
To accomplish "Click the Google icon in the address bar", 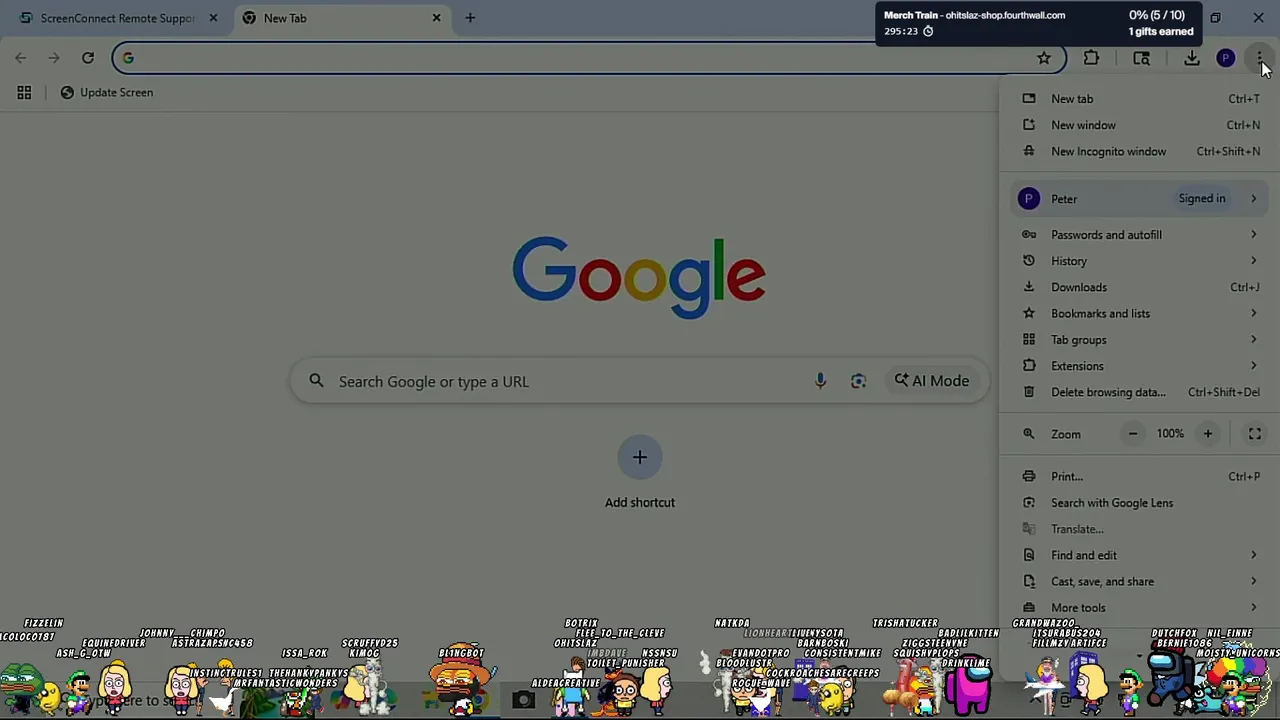I will point(128,58).
